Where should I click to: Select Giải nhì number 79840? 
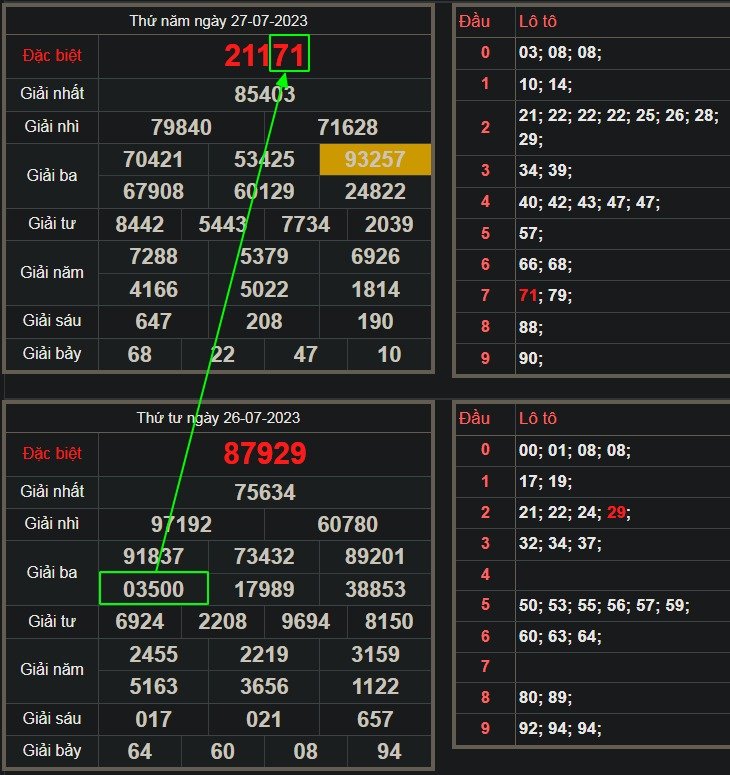click(181, 127)
